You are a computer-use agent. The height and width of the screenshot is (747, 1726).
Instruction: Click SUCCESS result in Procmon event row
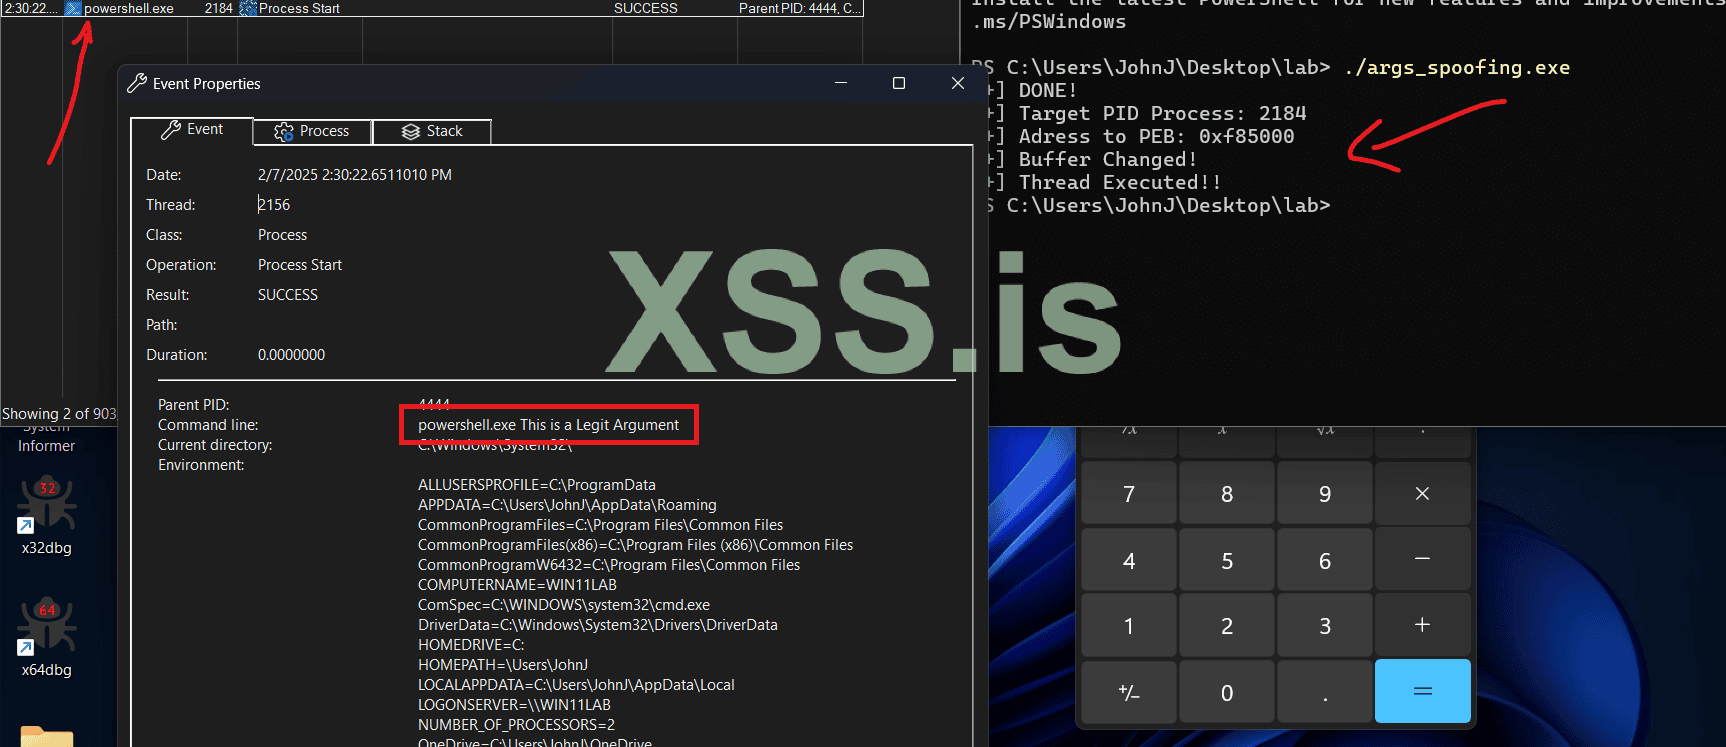click(646, 8)
